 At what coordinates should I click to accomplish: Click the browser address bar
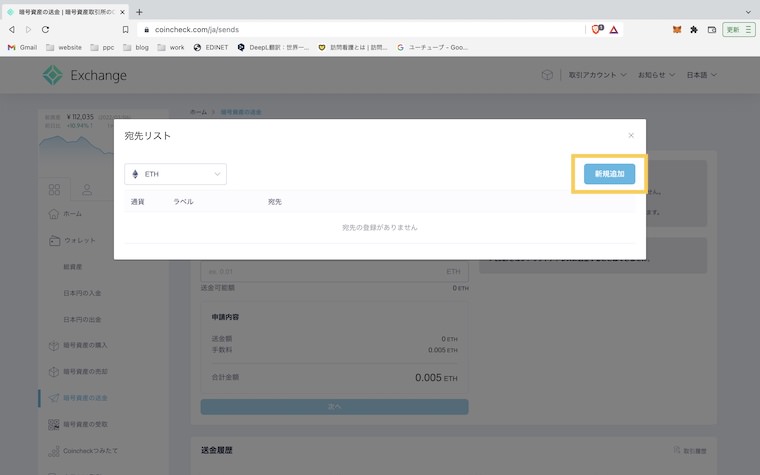click(360, 30)
